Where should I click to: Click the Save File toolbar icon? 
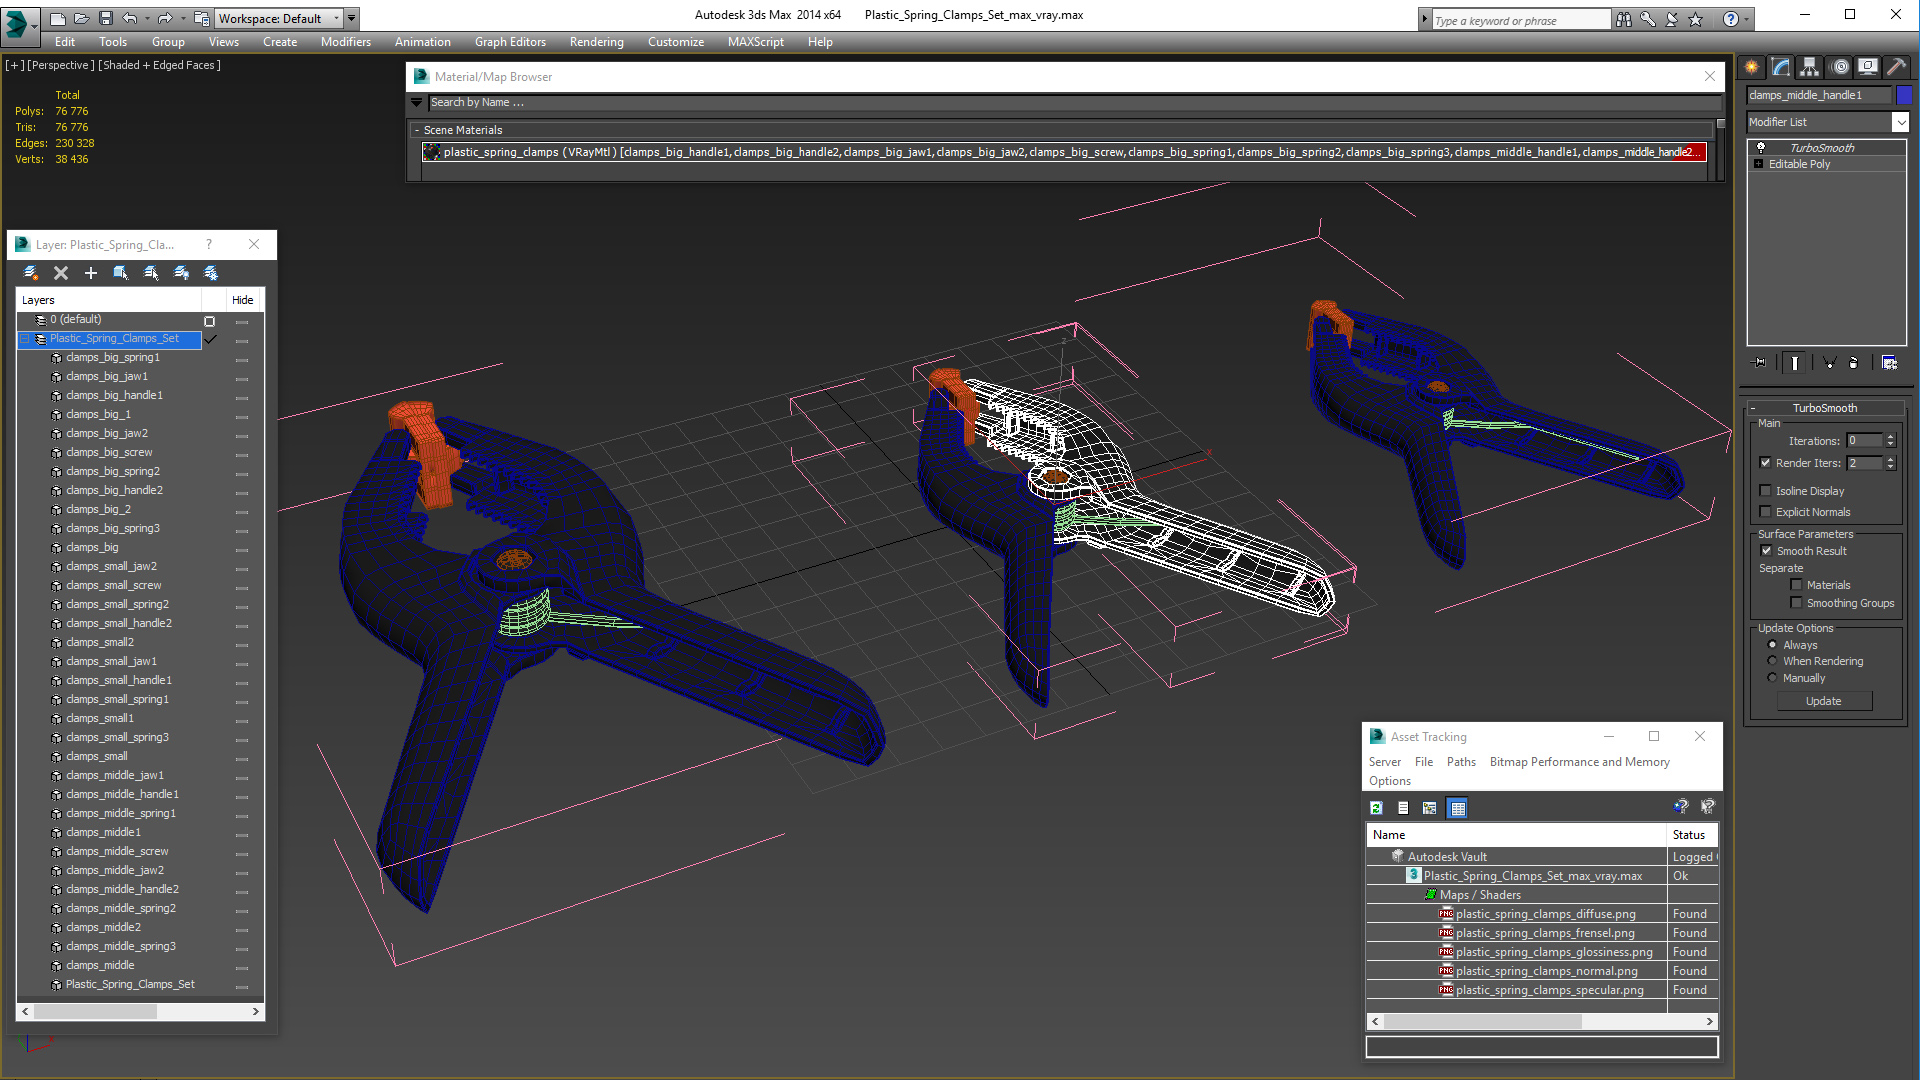[x=105, y=18]
